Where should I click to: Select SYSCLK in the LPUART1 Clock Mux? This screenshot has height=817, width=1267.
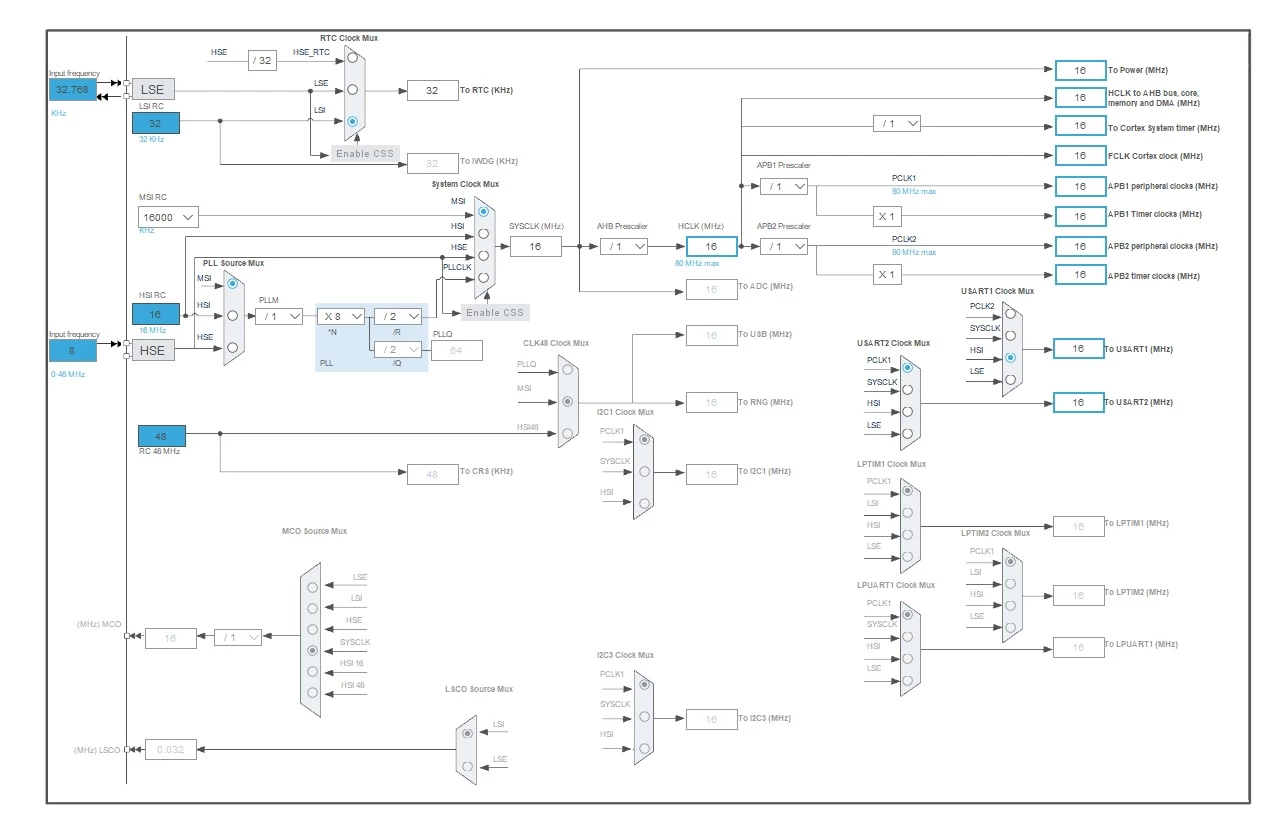tap(907, 635)
